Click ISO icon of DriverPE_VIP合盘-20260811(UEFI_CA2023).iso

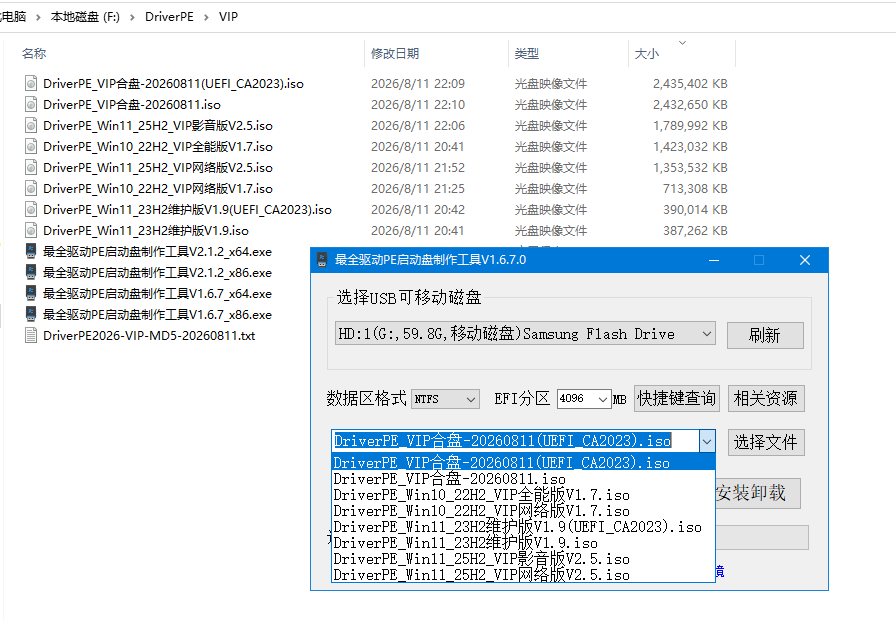[31, 83]
